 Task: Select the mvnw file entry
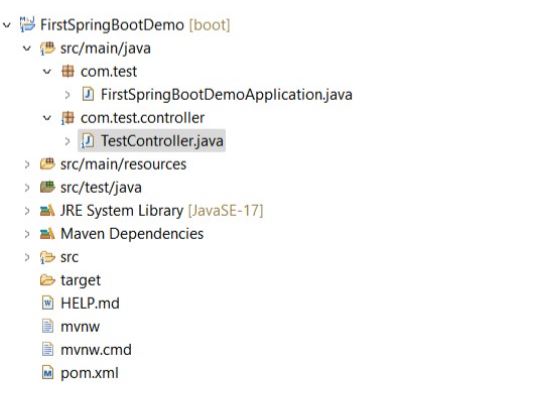point(80,326)
